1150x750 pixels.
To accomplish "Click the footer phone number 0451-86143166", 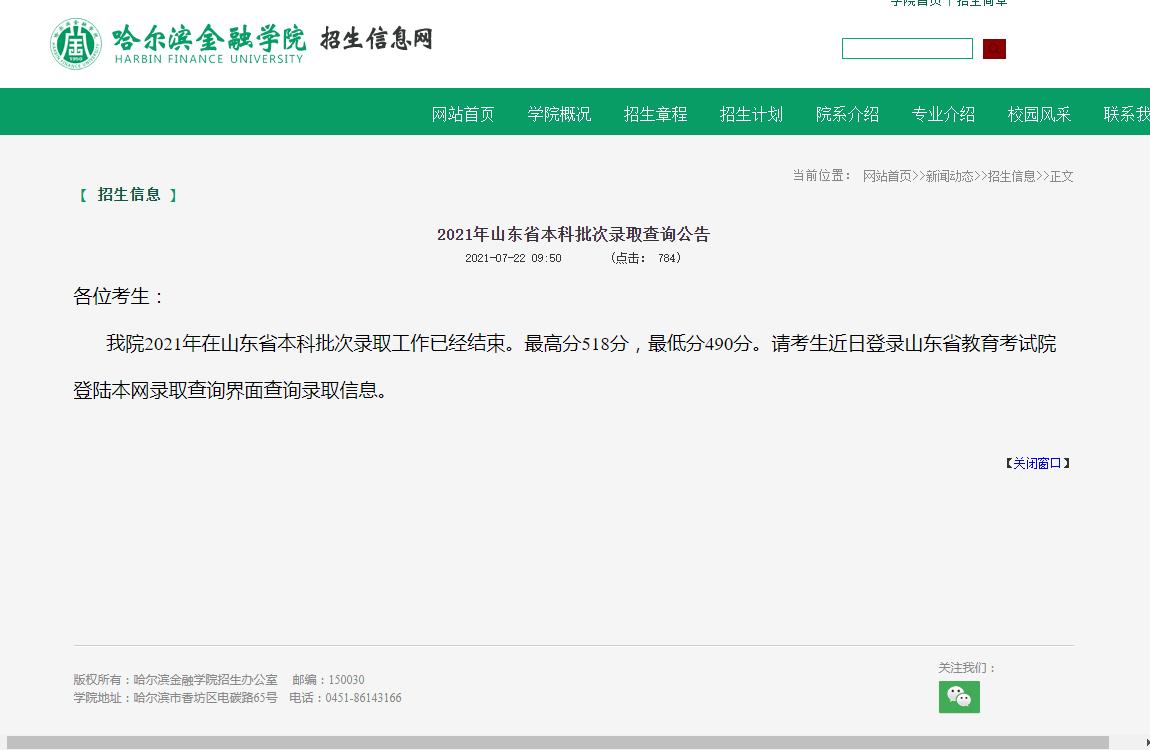I will pos(364,698).
